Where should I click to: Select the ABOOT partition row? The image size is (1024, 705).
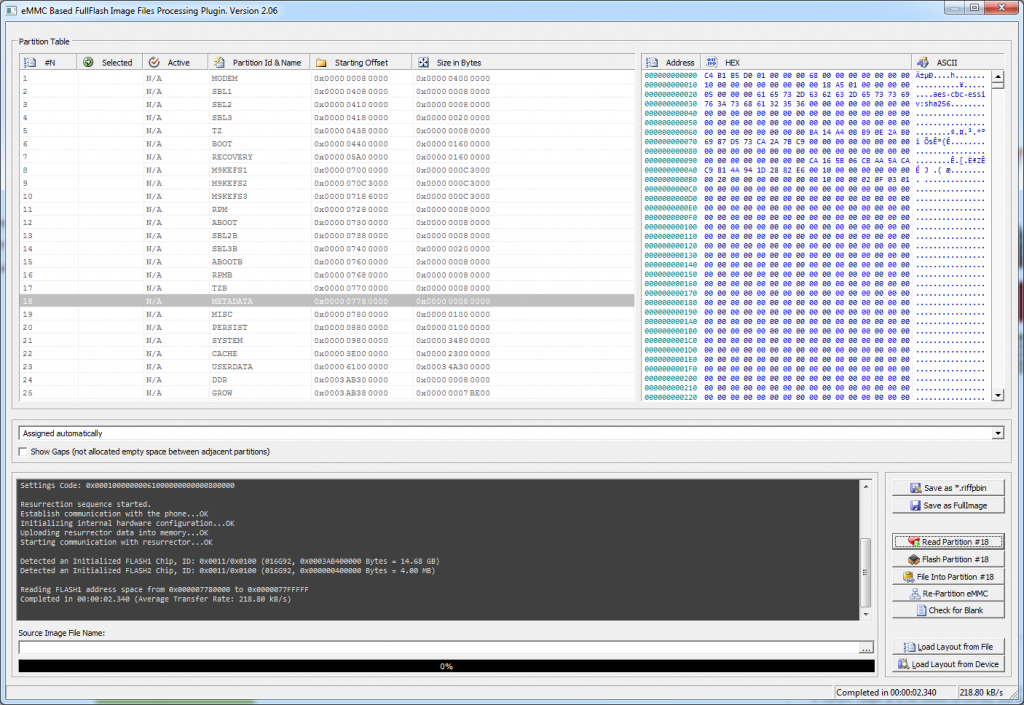coord(327,223)
